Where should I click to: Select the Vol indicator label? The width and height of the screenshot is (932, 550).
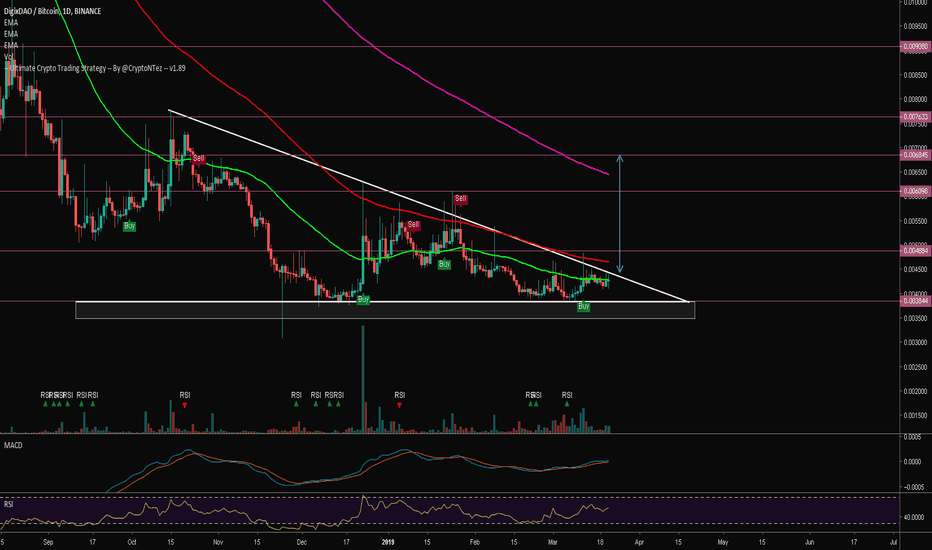(8, 56)
